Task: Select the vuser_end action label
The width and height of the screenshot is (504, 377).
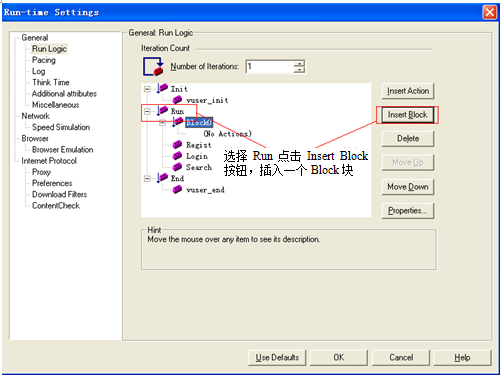Action: (x=205, y=190)
